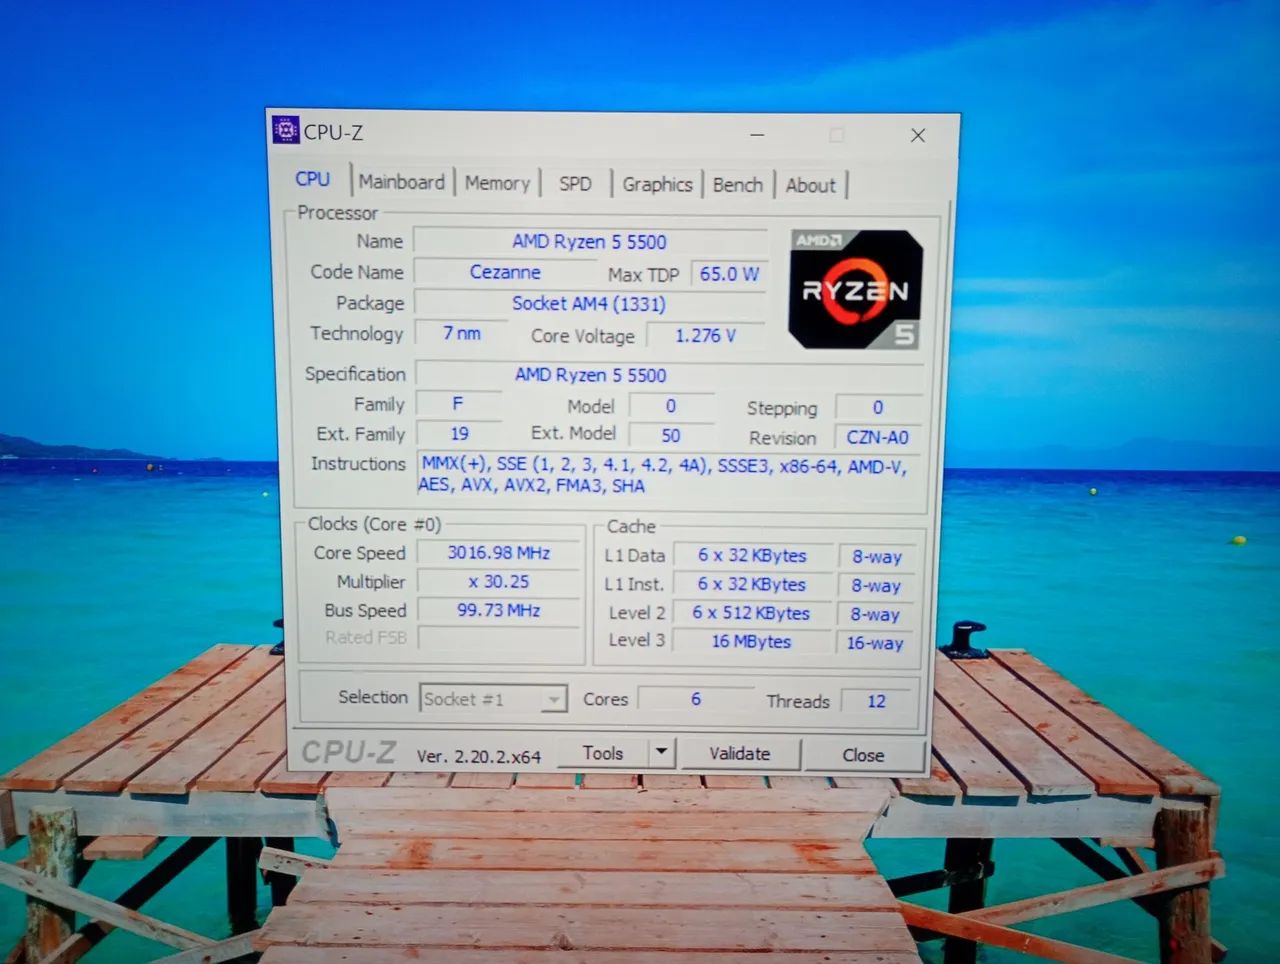Image resolution: width=1280 pixels, height=964 pixels.
Task: Click the Multiplier value x 30.25
Action: tap(499, 582)
